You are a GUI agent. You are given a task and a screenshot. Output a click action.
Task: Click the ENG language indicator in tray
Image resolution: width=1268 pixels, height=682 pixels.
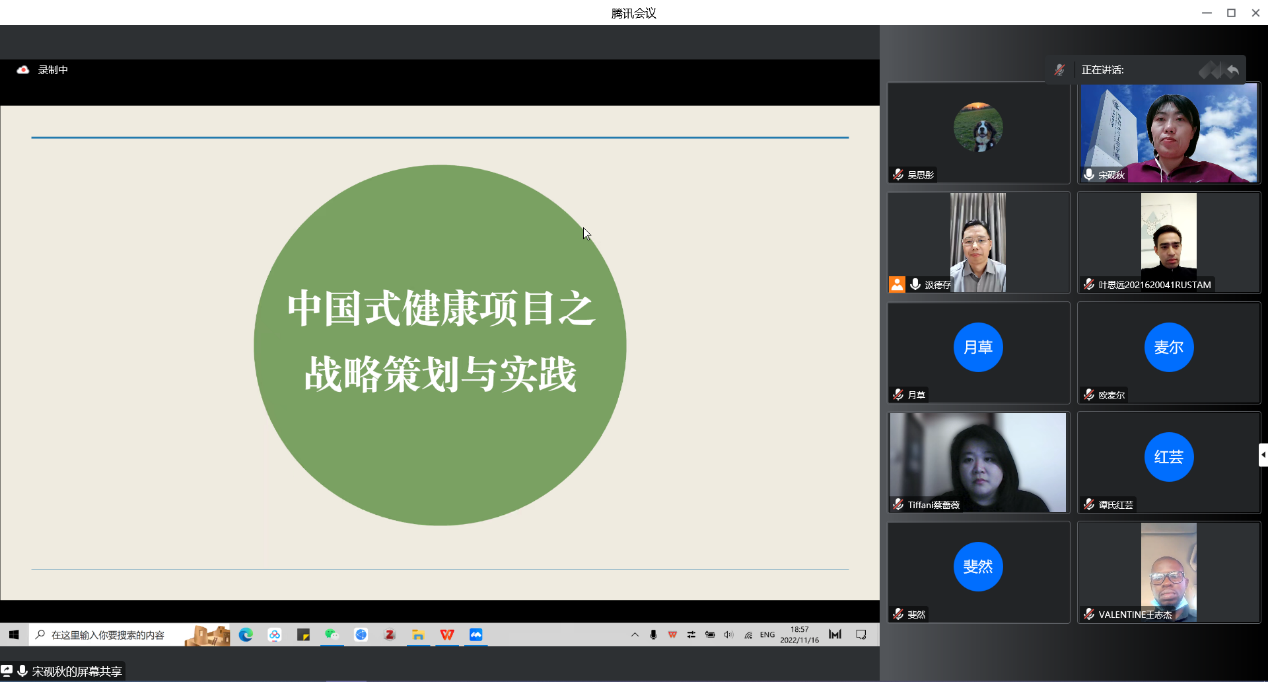pos(767,635)
